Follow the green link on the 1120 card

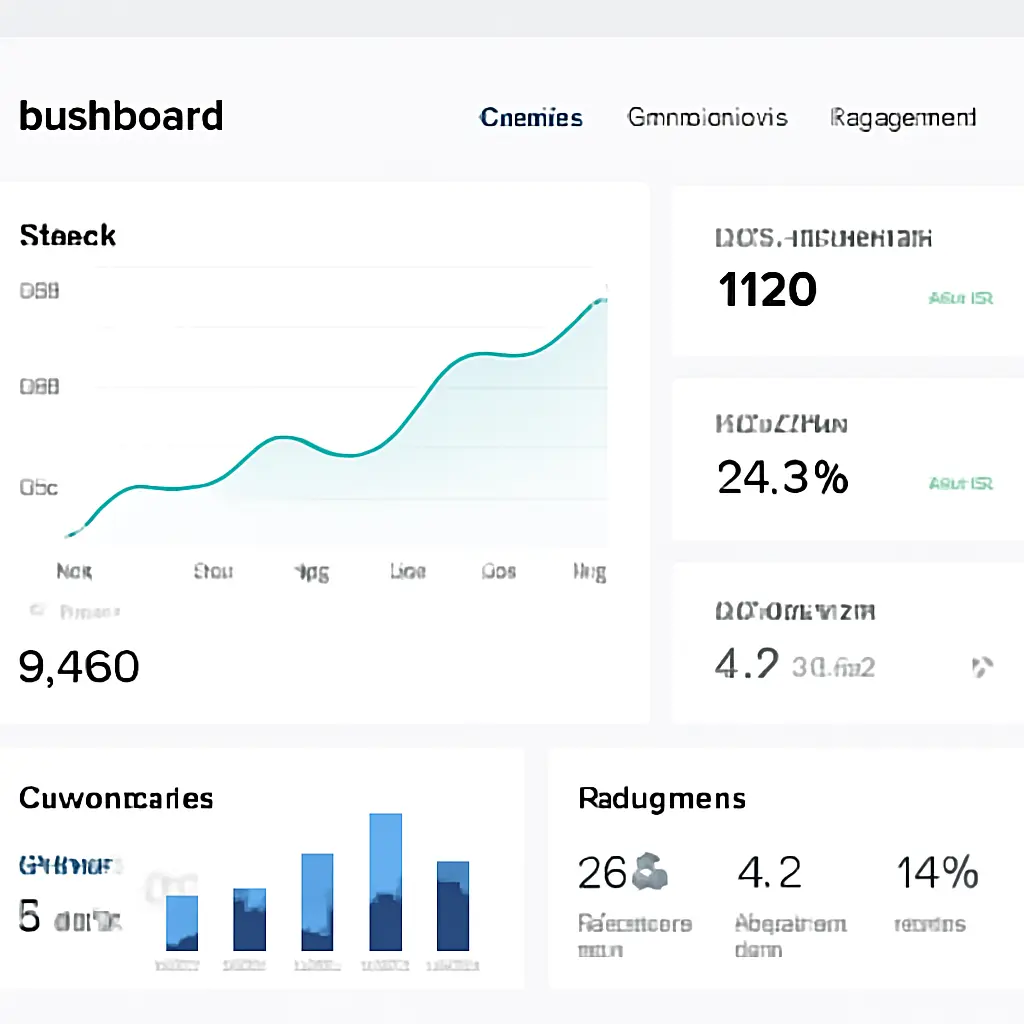[961, 297]
